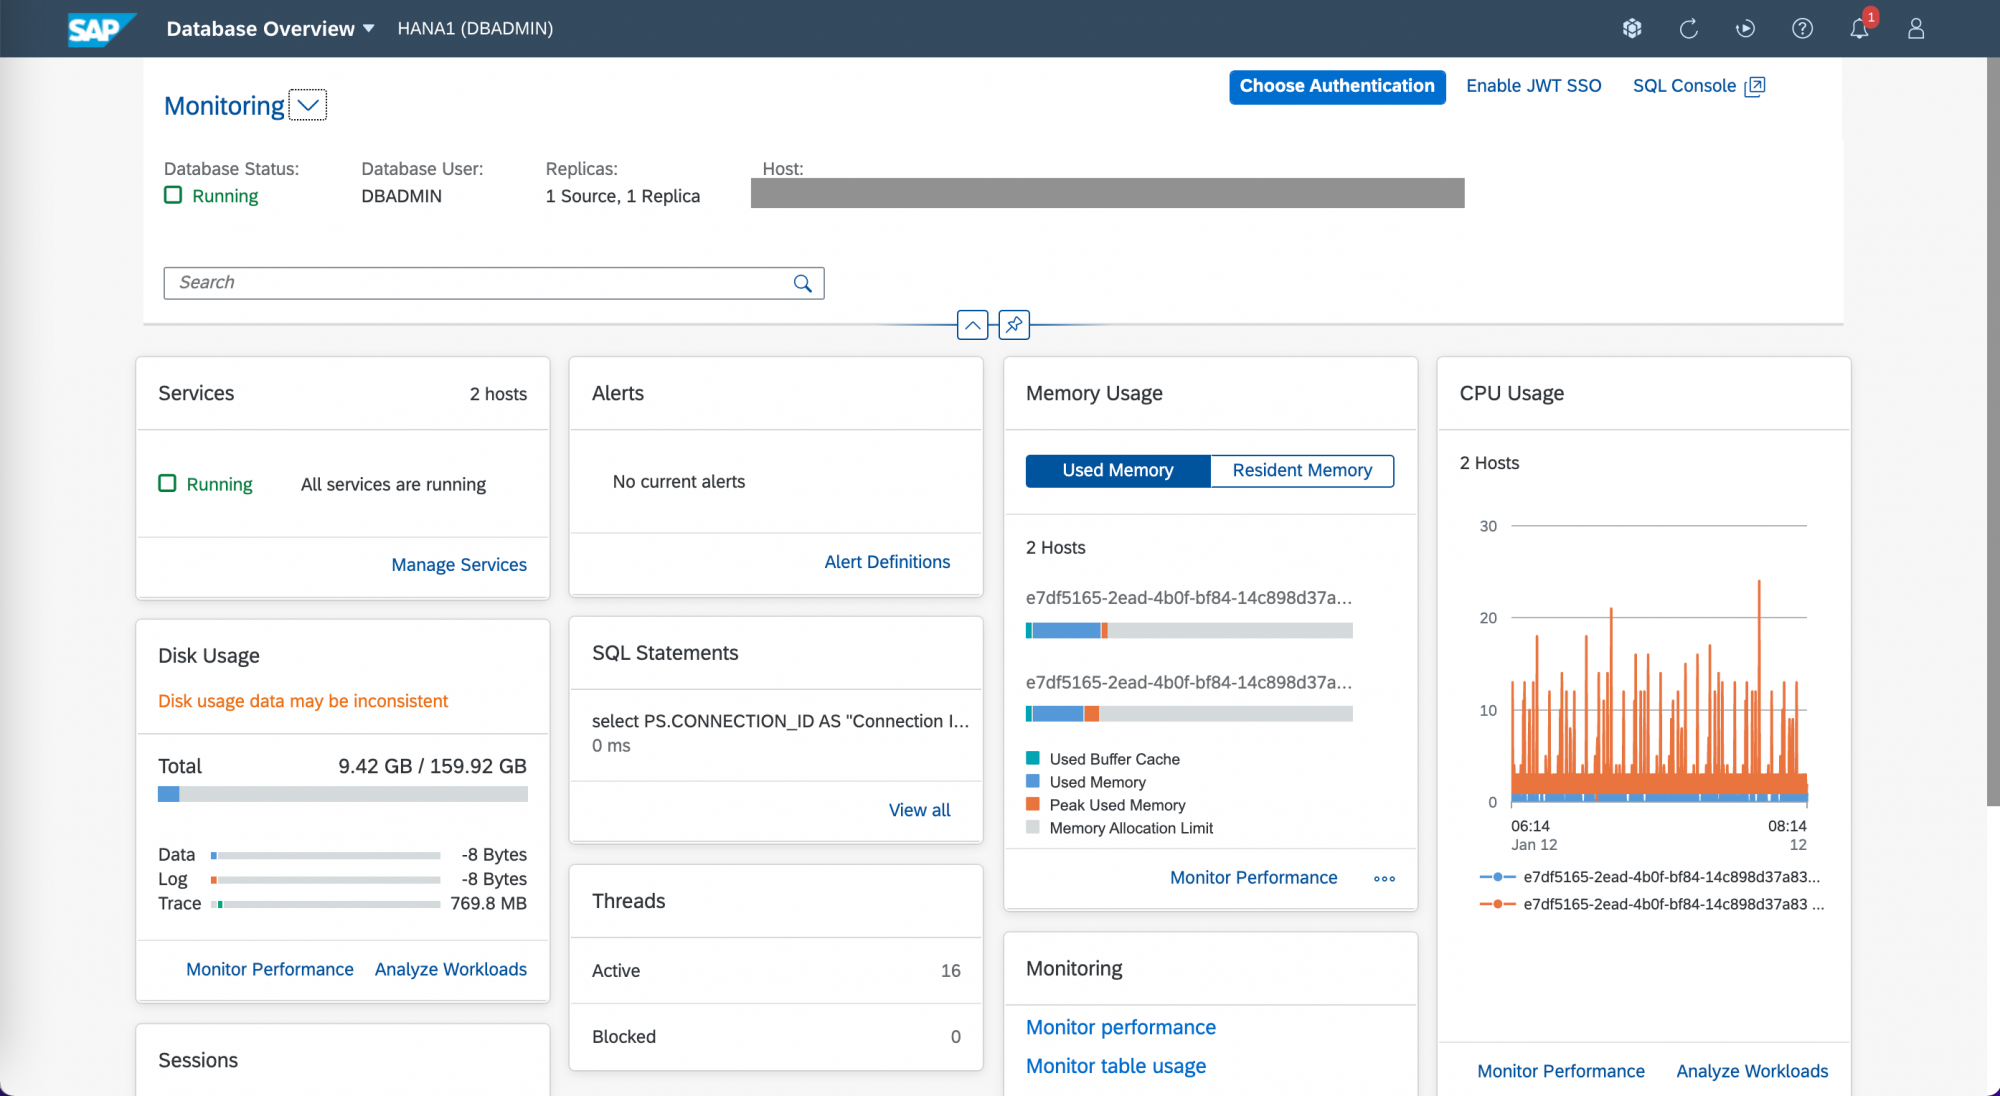Click the Services card title
This screenshot has width=2000, height=1096.
click(x=196, y=393)
